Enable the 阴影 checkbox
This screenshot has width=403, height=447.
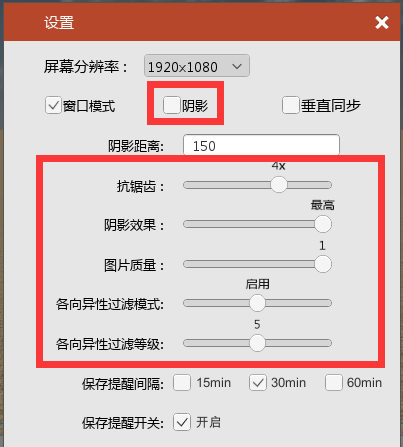click(172, 105)
